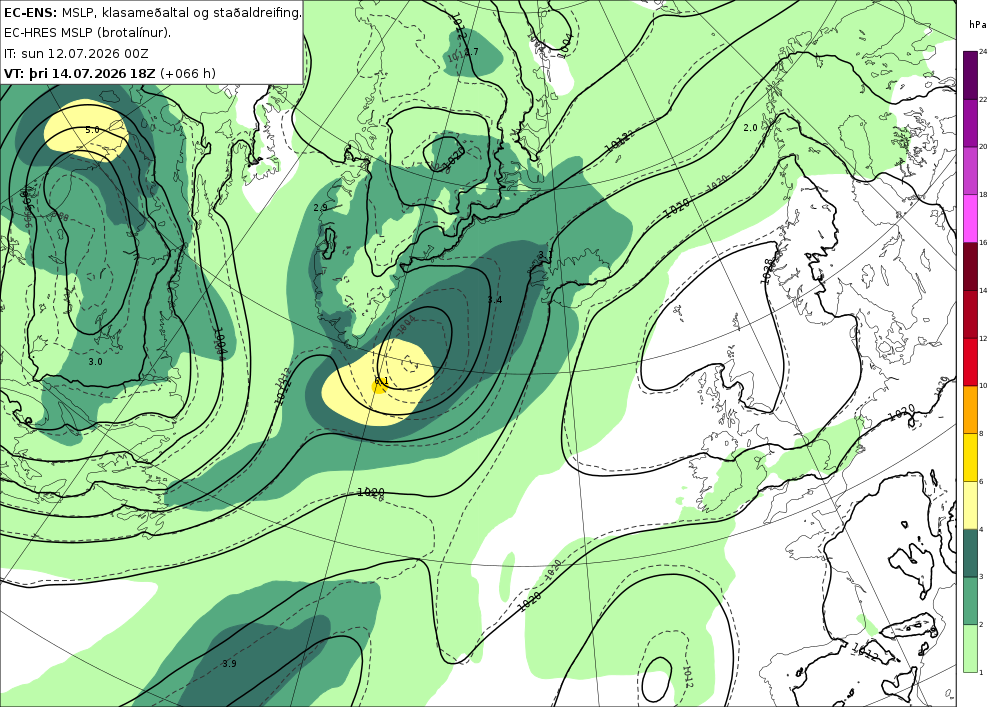Click the '2.7' spread value label
This screenshot has width=1000, height=707.
point(471,52)
